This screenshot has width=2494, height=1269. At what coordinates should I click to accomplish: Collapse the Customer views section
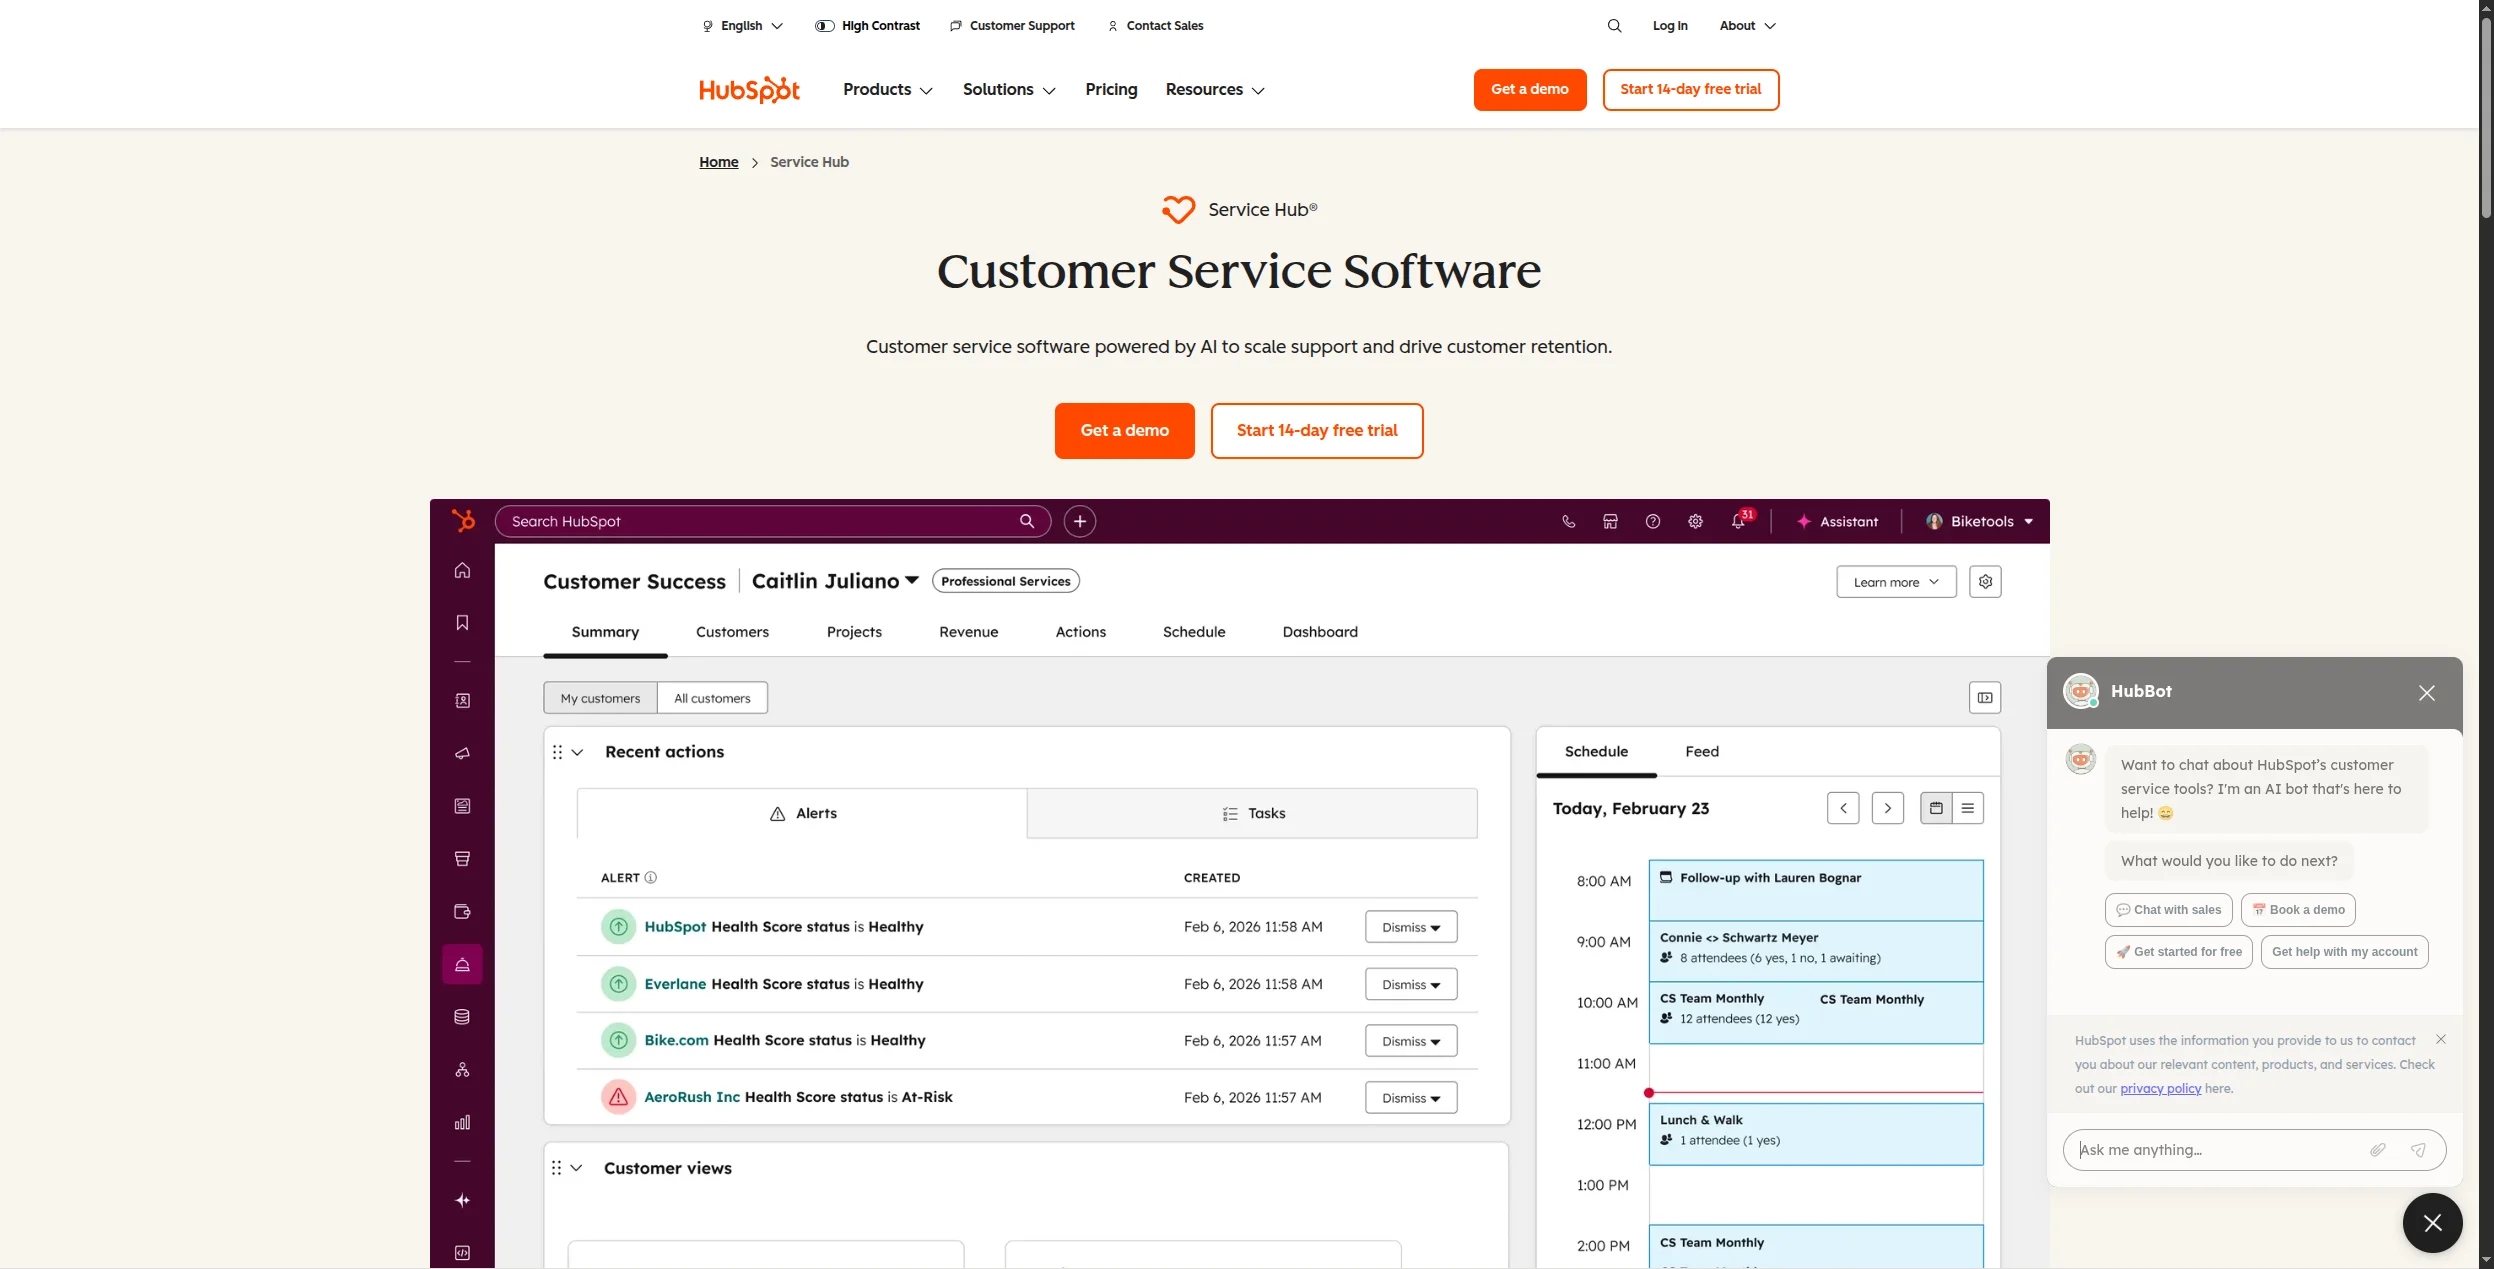[576, 1168]
